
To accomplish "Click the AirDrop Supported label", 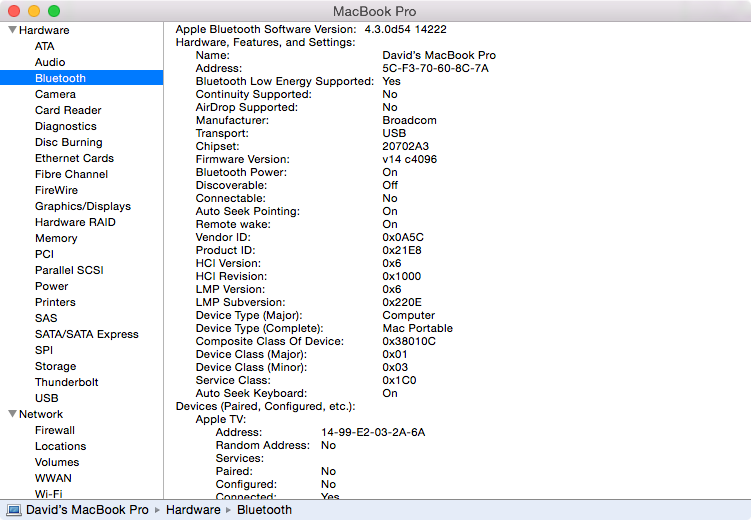I will [247, 107].
